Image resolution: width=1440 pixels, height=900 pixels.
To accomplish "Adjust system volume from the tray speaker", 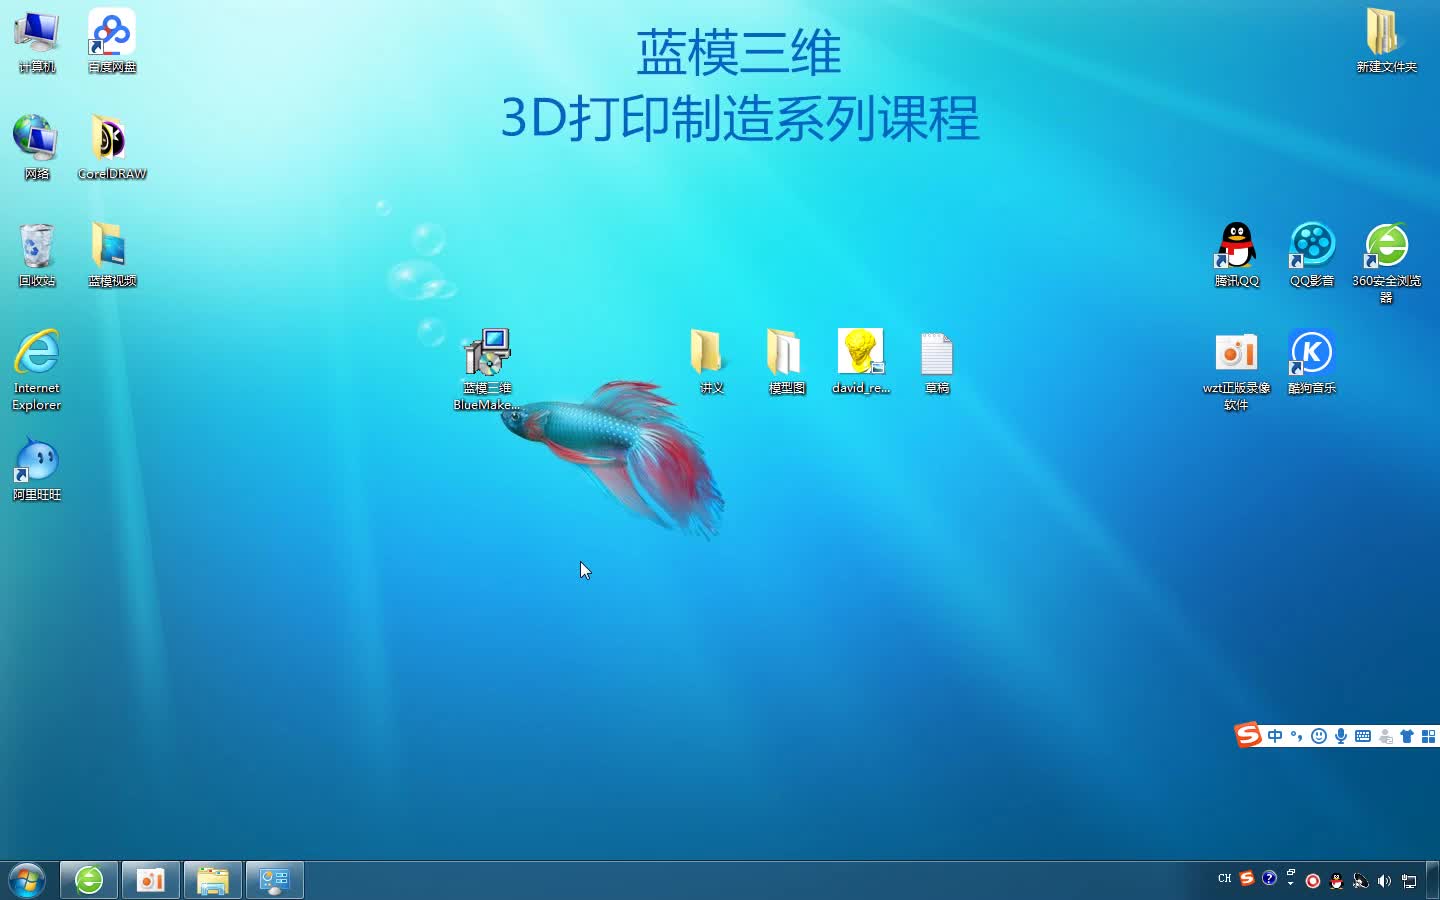I will pyautogui.click(x=1384, y=881).
